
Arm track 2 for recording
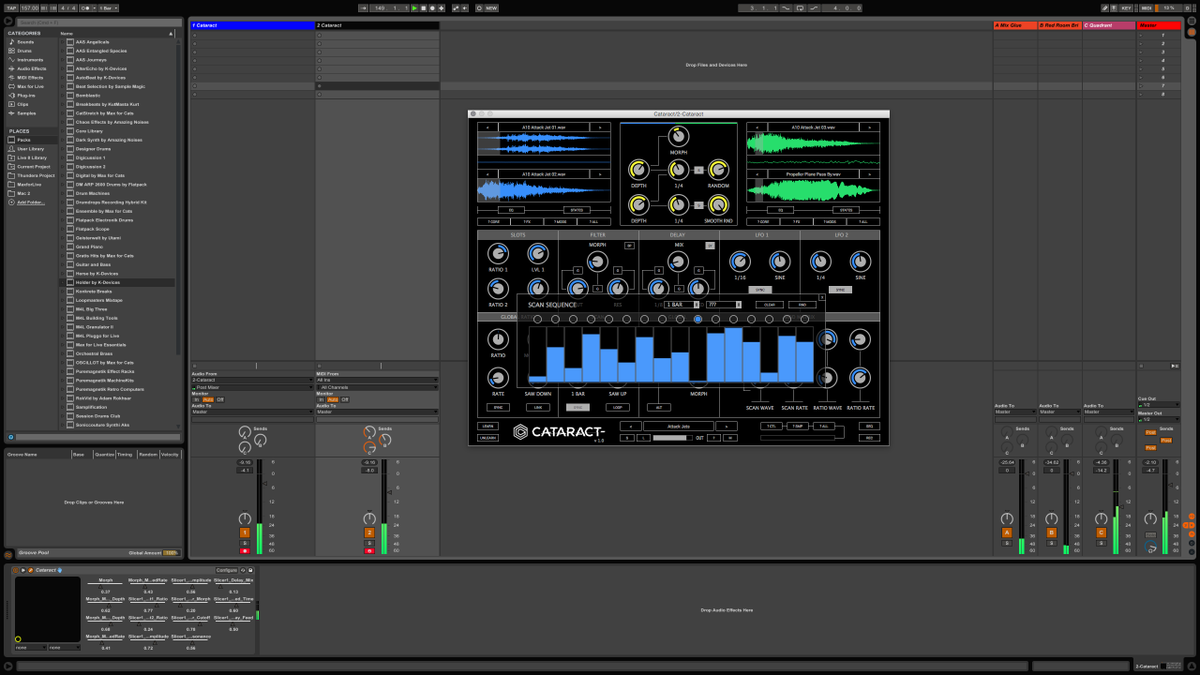tap(369, 551)
